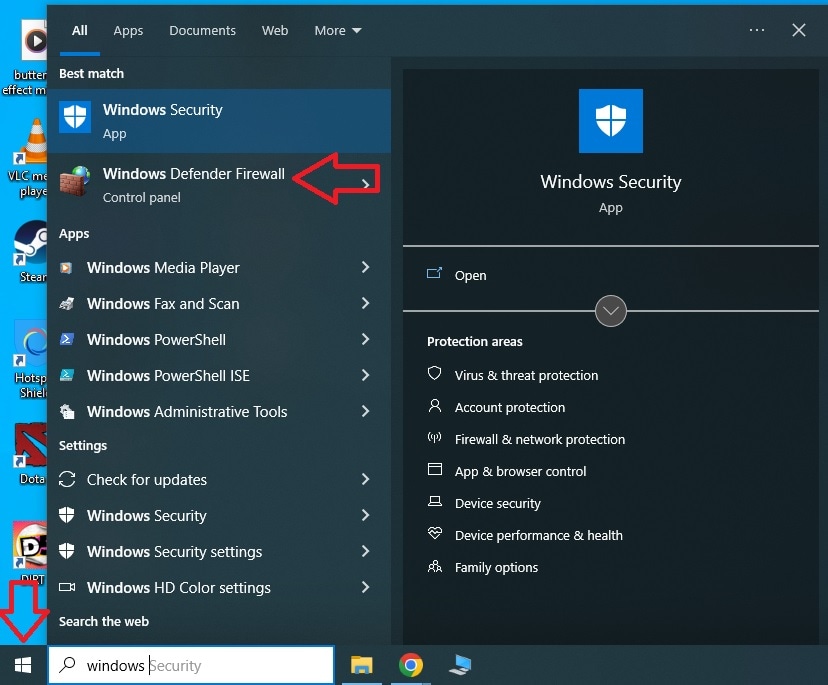
Task: Expand the Check for updates chevron
Action: (365, 479)
